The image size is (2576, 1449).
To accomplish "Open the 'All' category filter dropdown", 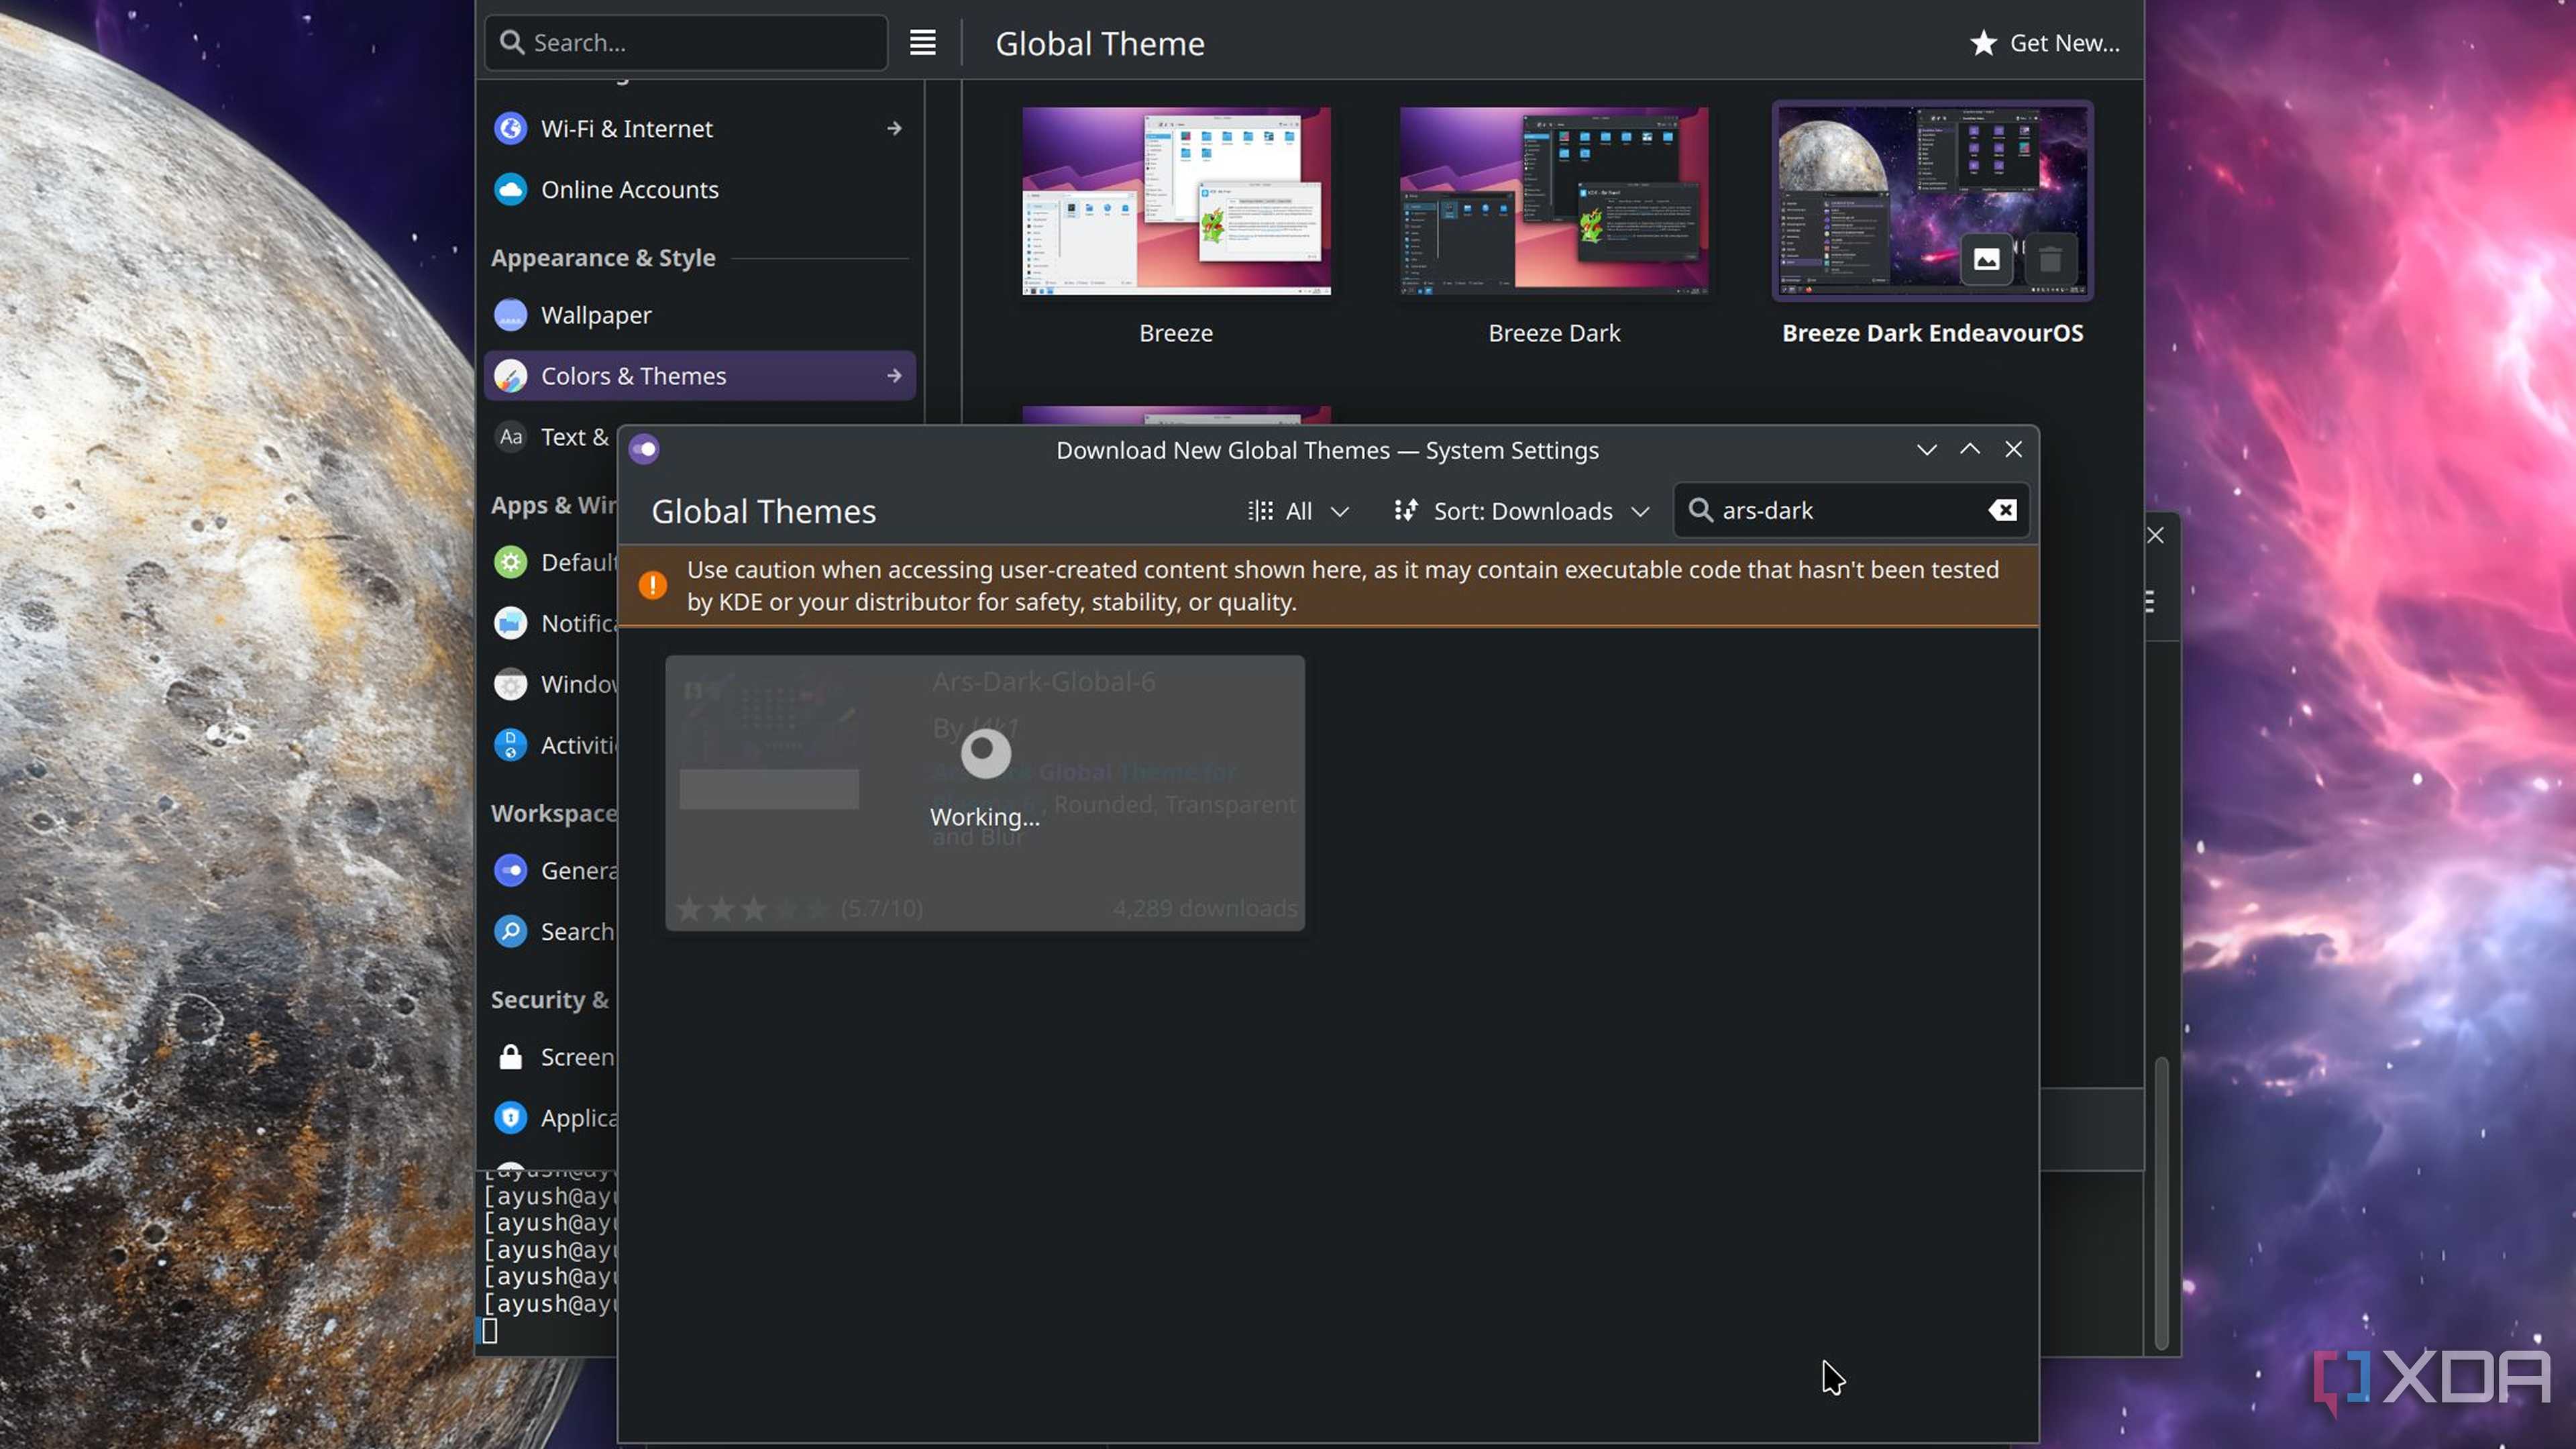I will 1299,511.
